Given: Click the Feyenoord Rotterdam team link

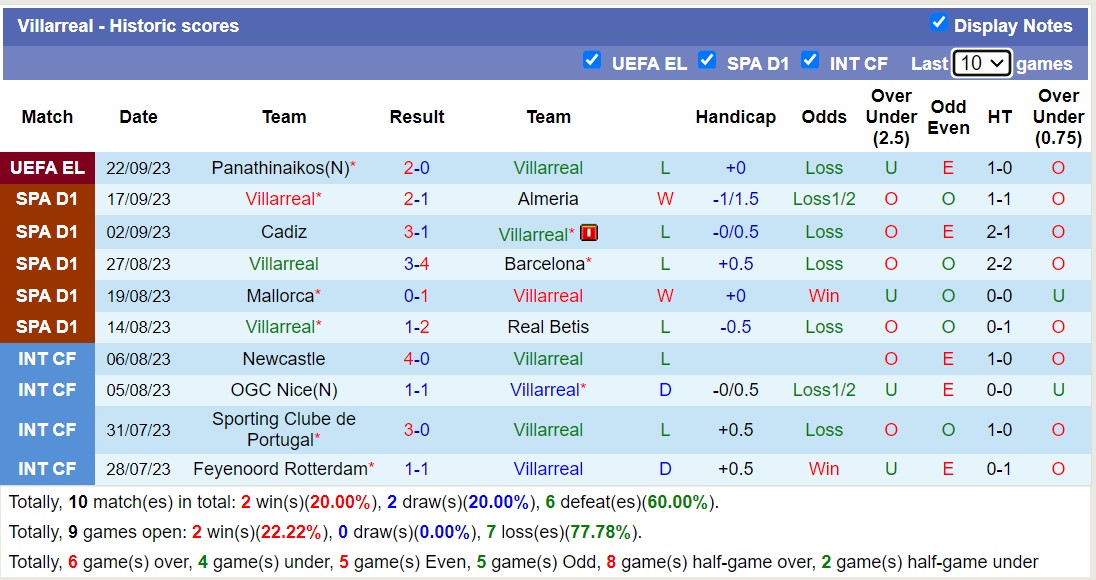Looking at the screenshot, I should [280, 469].
